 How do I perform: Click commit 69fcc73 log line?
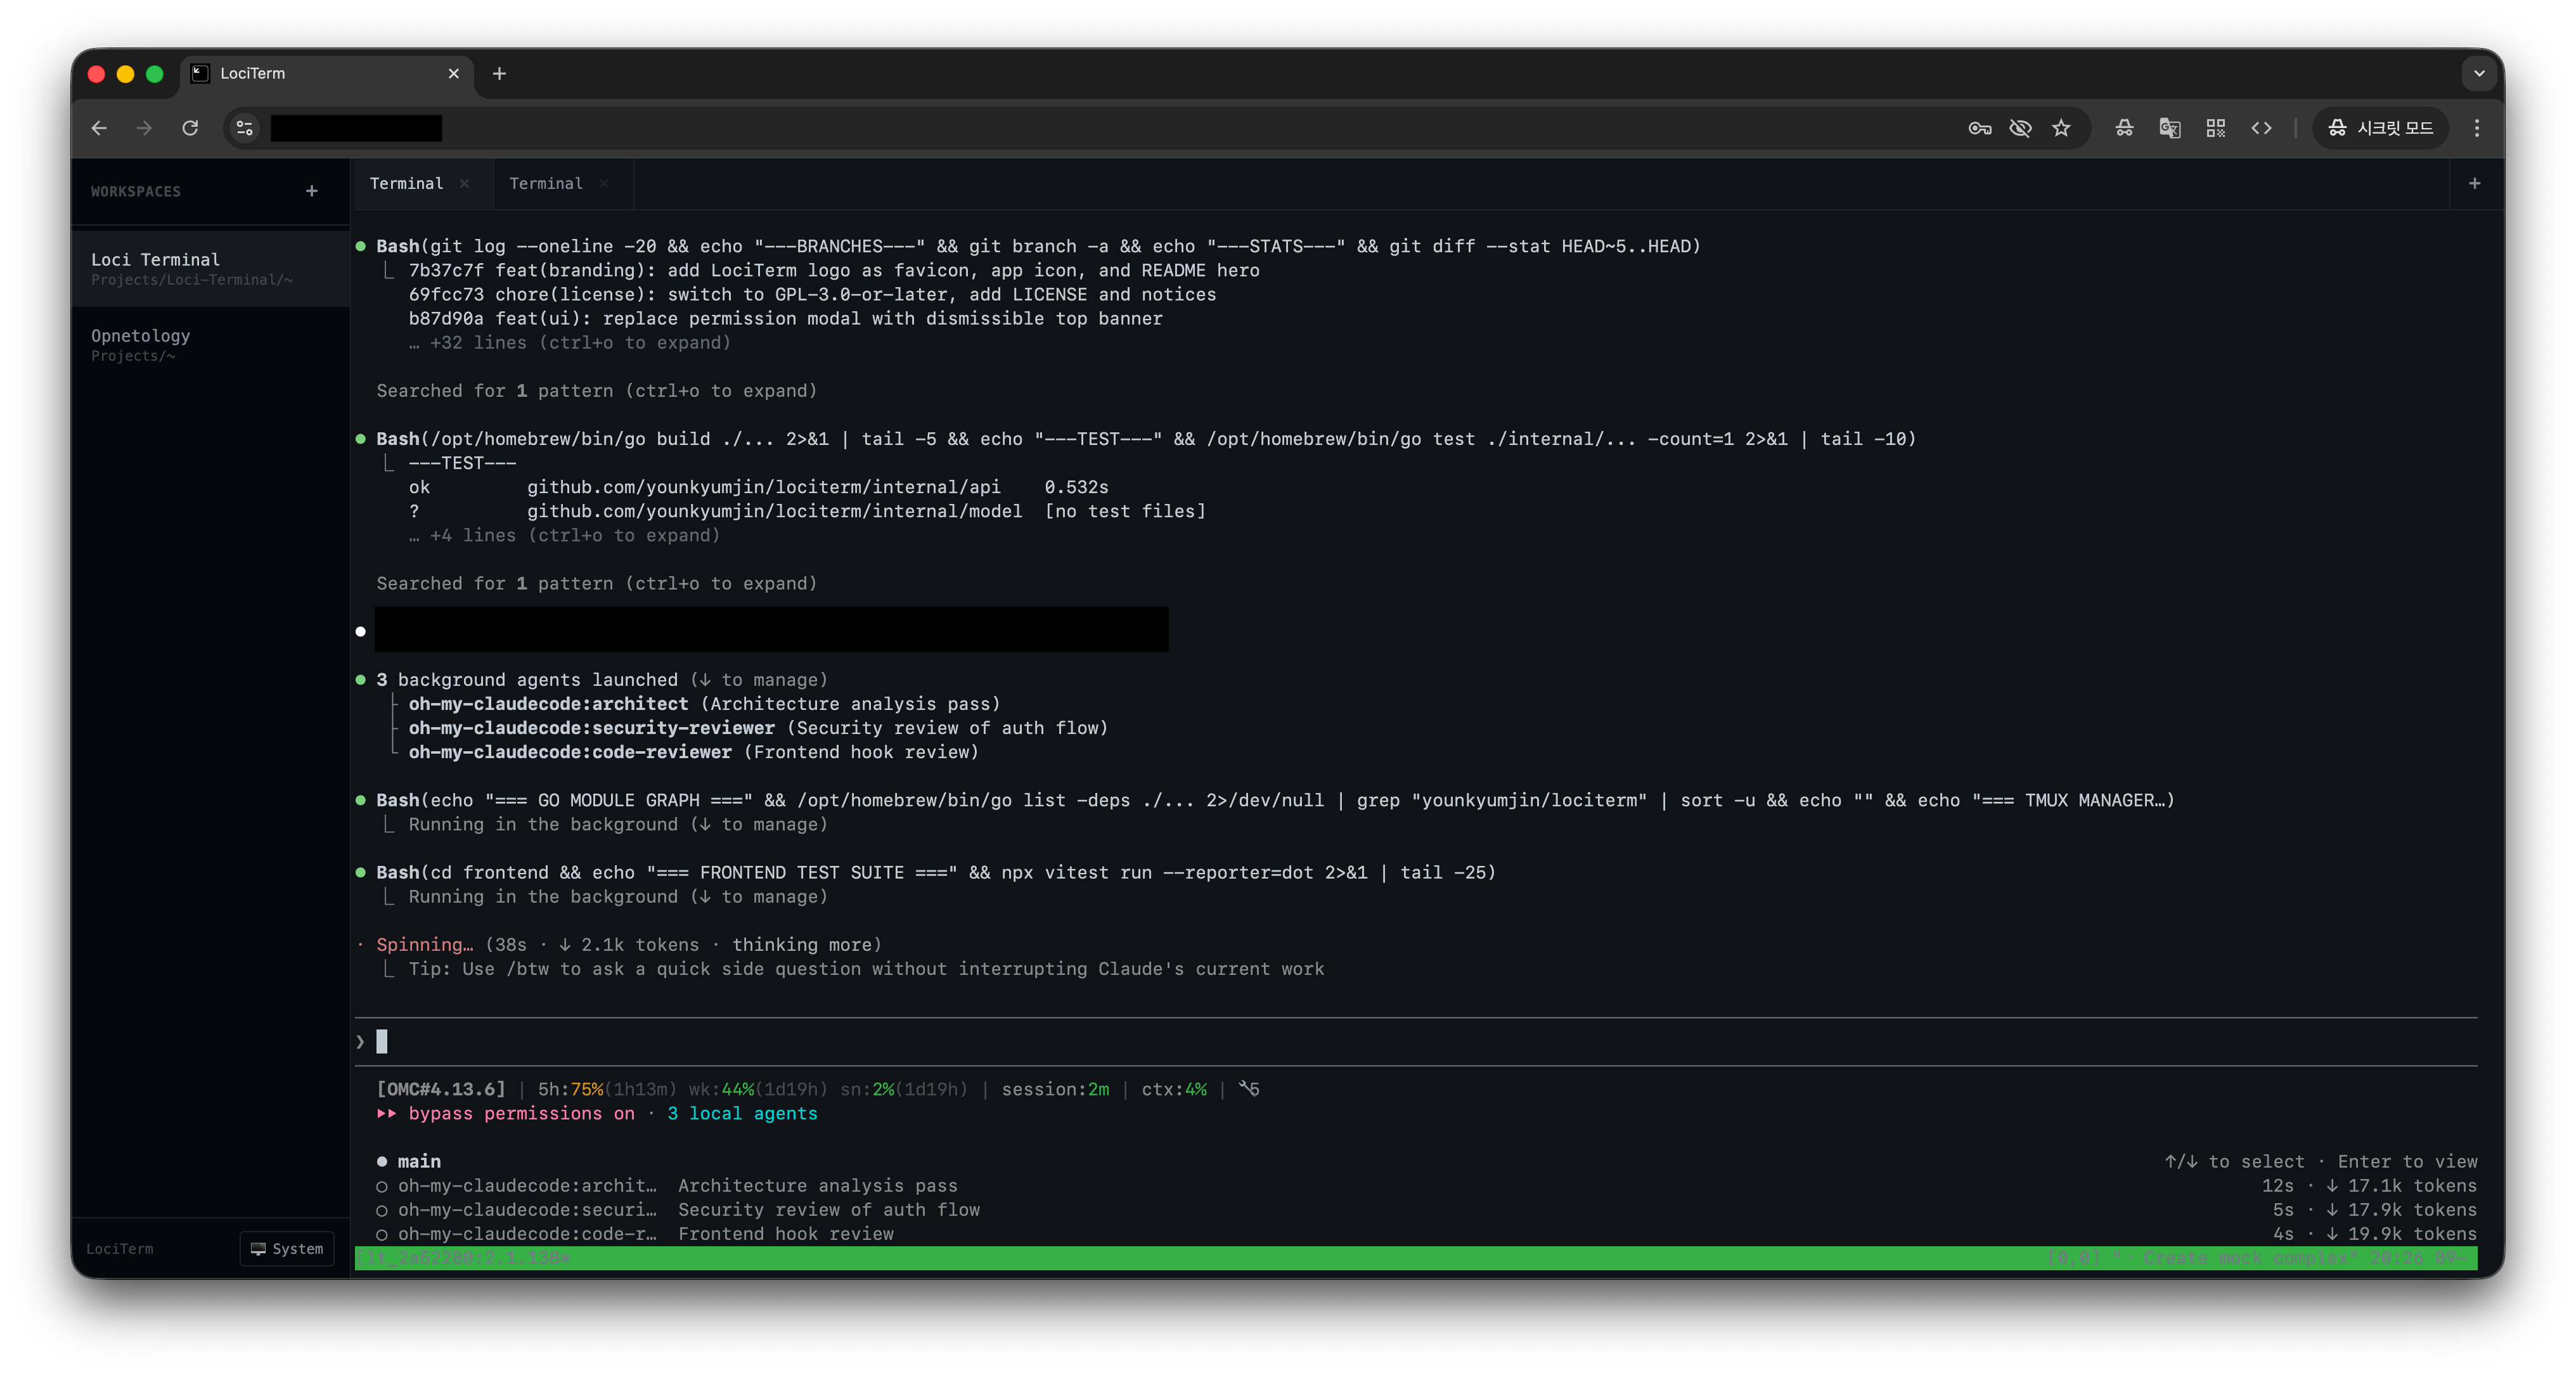812,294
